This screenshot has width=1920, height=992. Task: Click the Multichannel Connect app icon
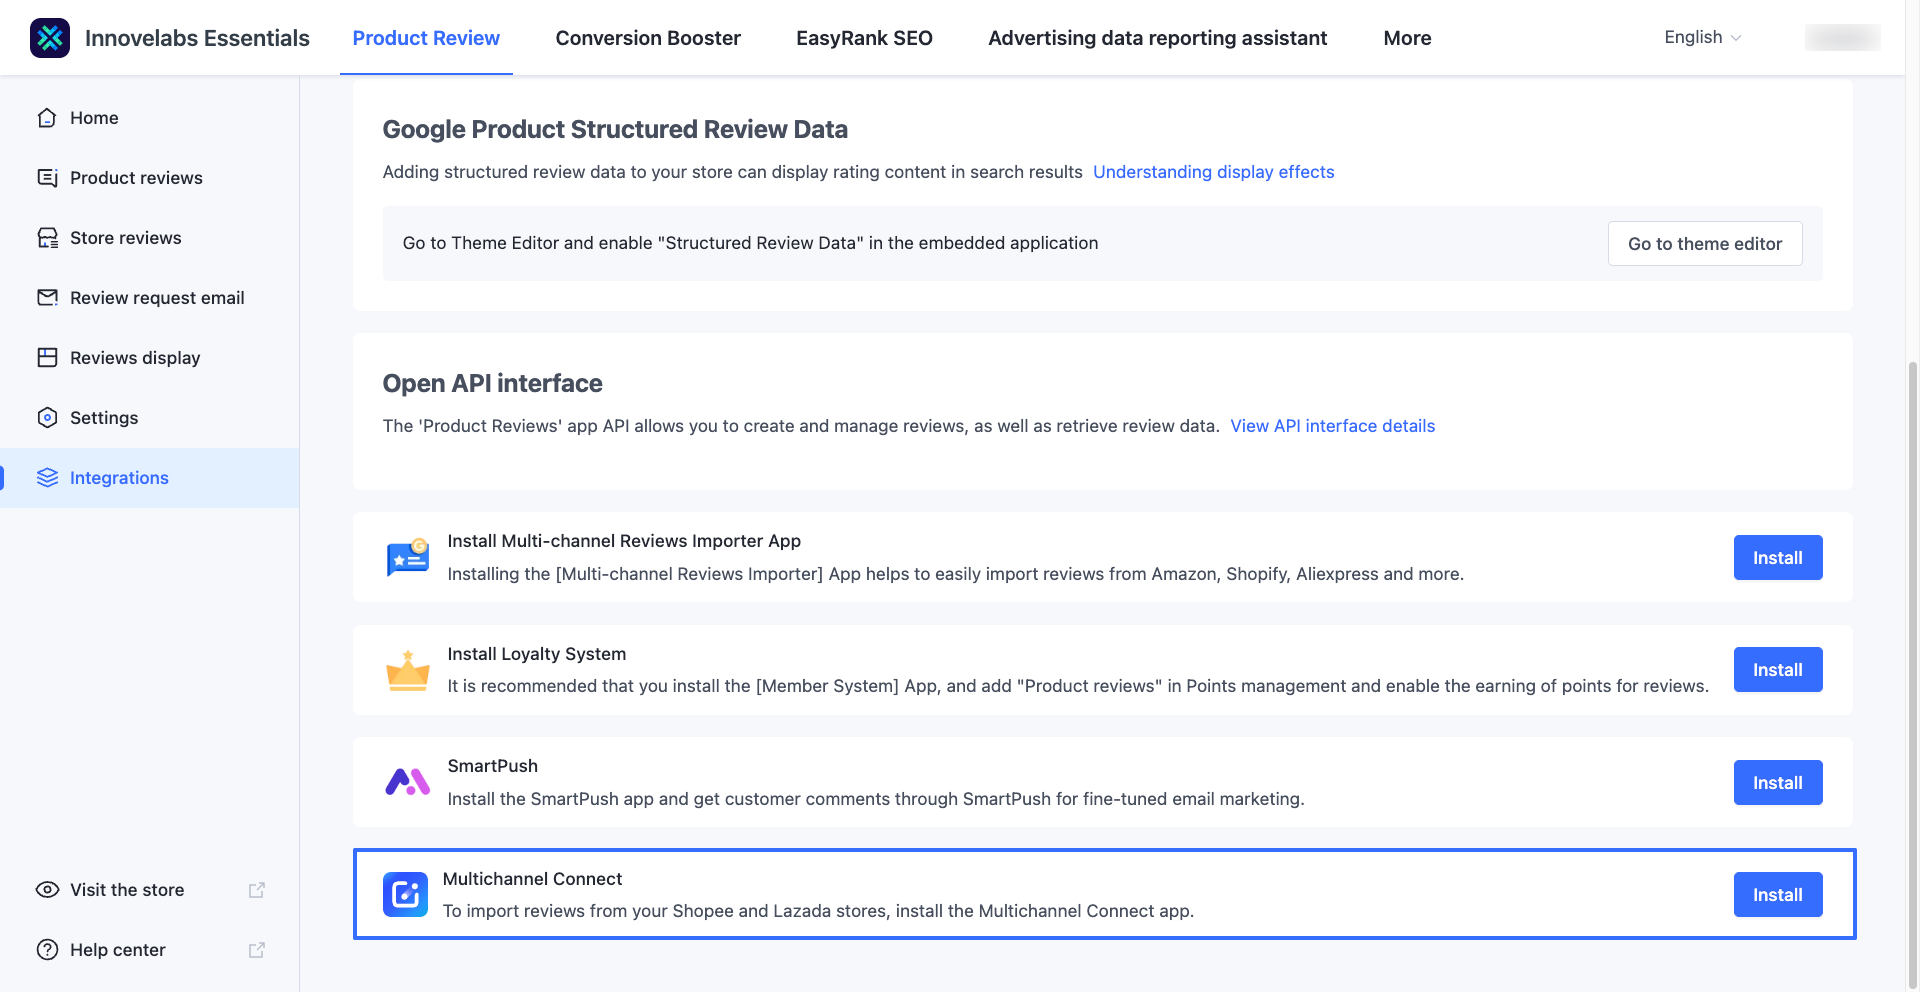coord(405,894)
